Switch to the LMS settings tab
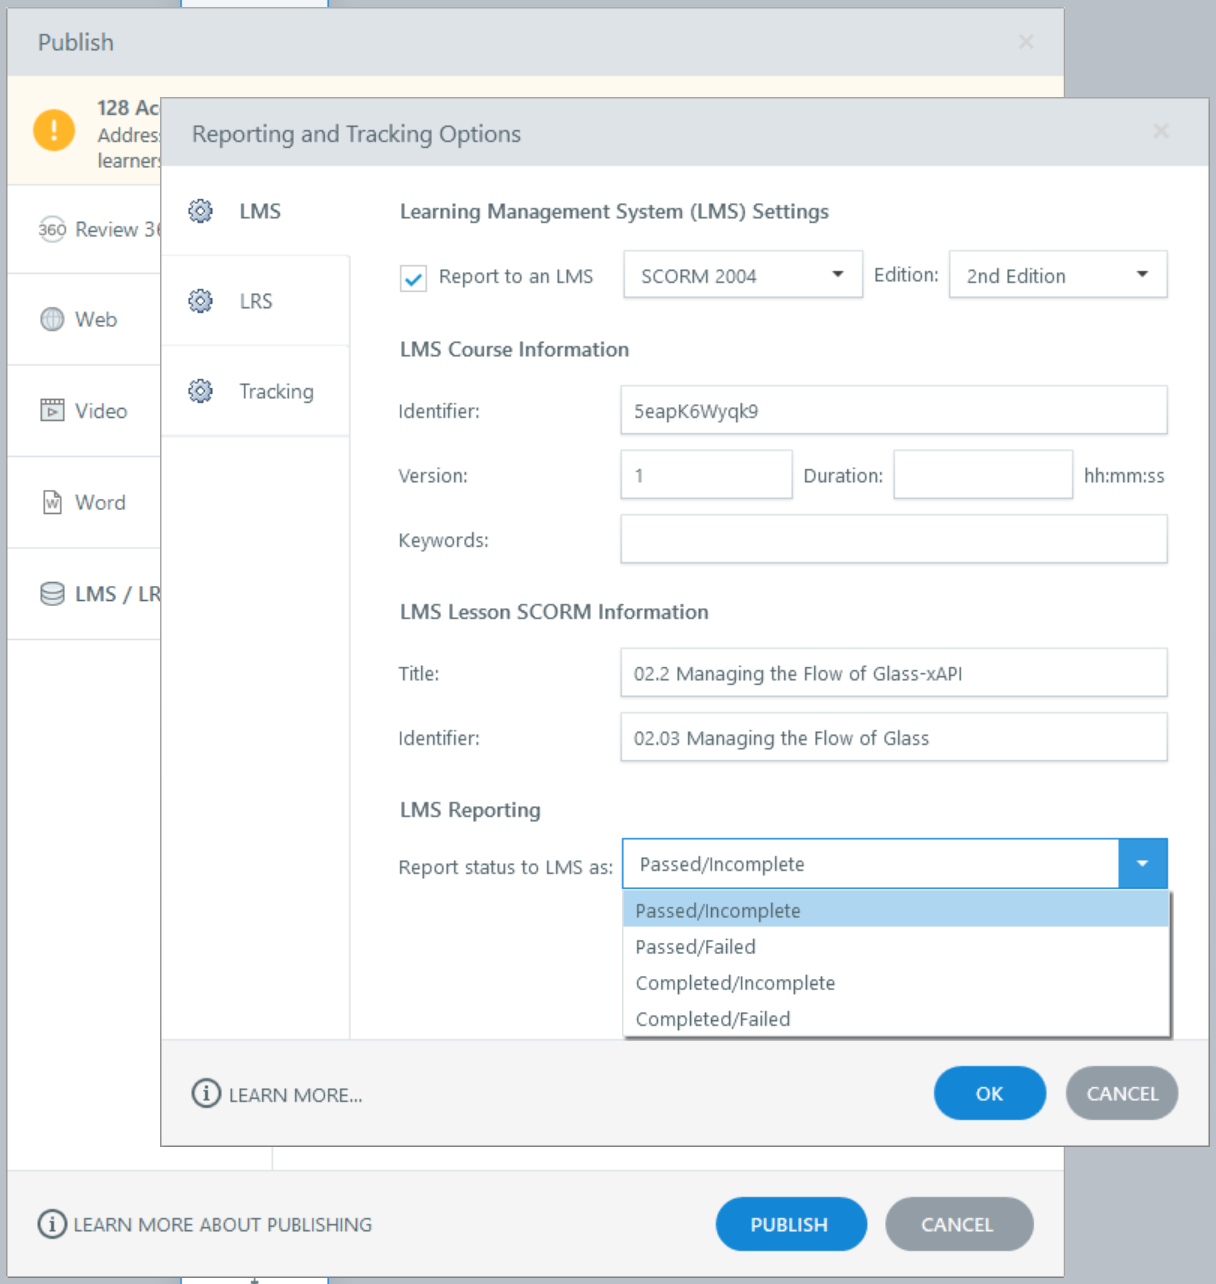The height and width of the screenshot is (1284, 1216). point(255,211)
